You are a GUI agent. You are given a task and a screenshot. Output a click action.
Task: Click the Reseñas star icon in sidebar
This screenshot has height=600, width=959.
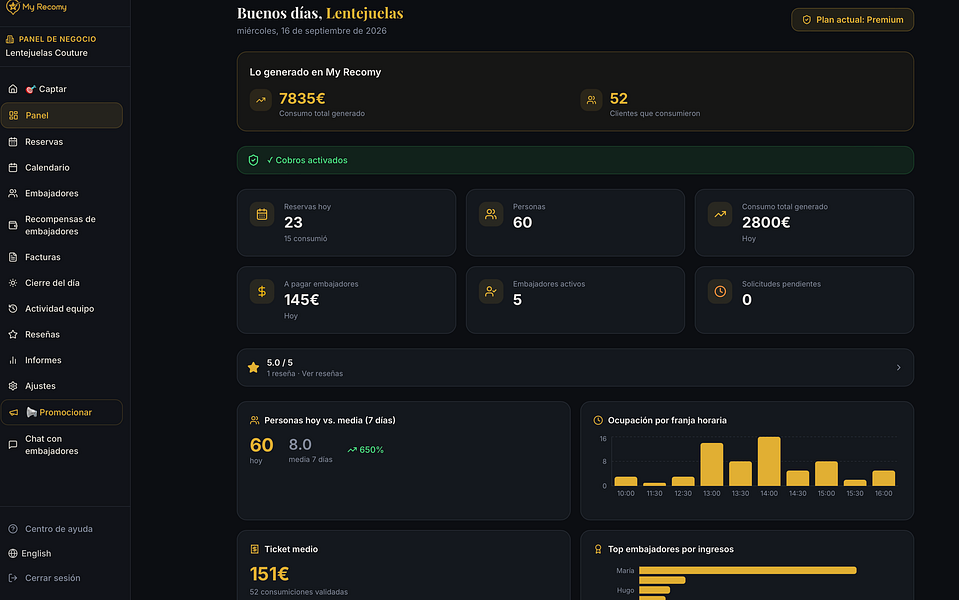coord(13,335)
